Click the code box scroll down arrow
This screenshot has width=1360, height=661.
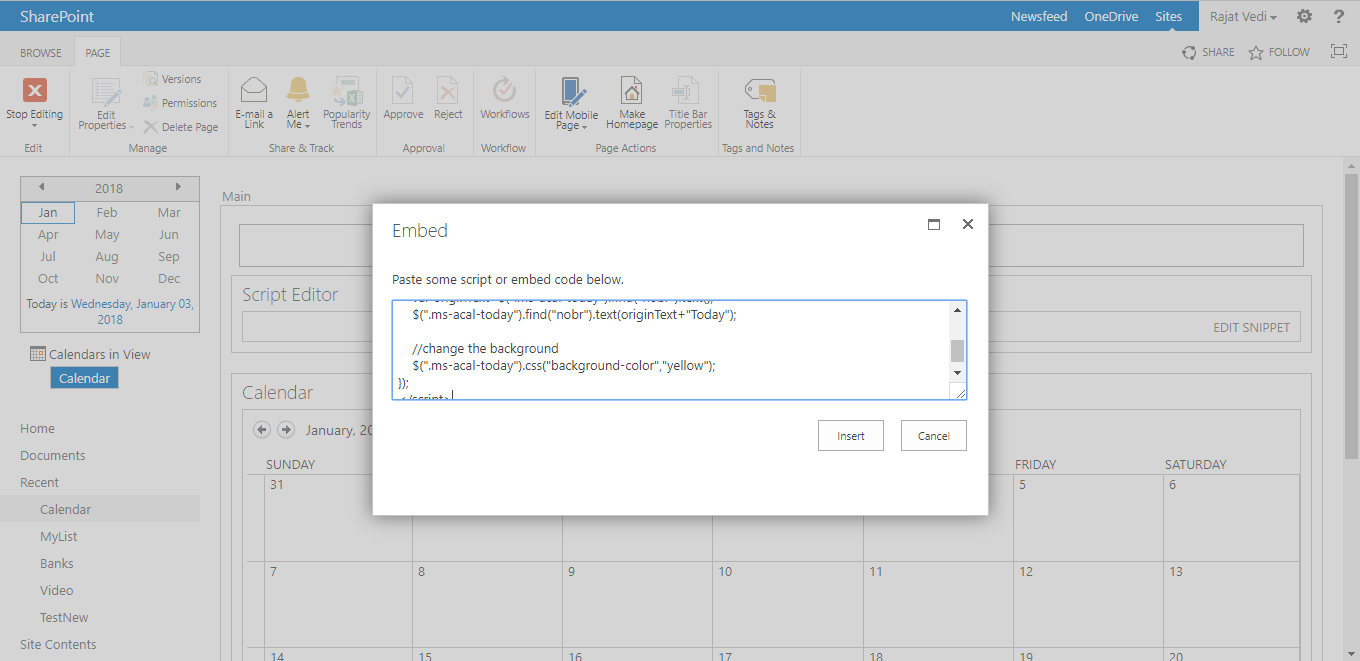click(957, 373)
